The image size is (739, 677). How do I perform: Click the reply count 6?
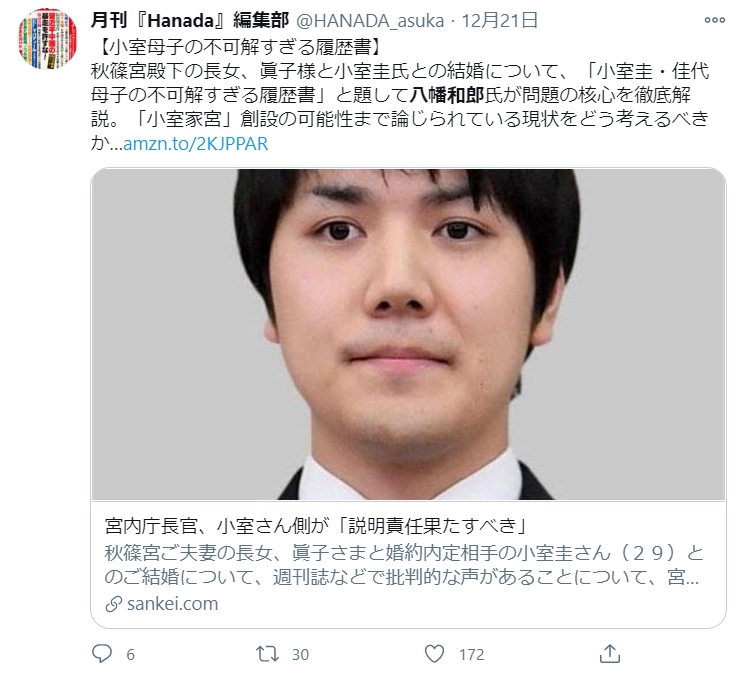(x=131, y=654)
